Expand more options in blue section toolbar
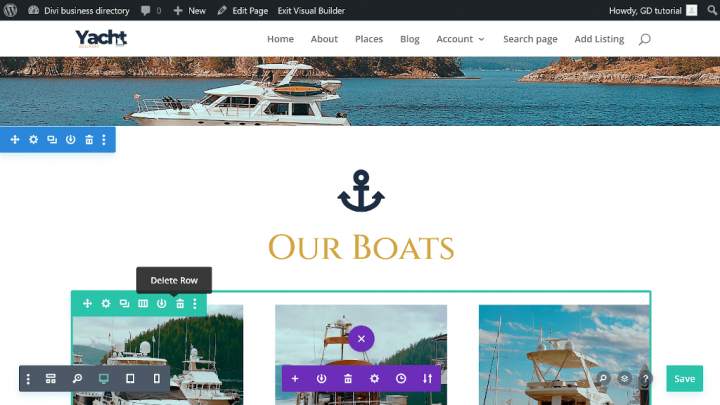The width and height of the screenshot is (720, 405). (x=104, y=140)
